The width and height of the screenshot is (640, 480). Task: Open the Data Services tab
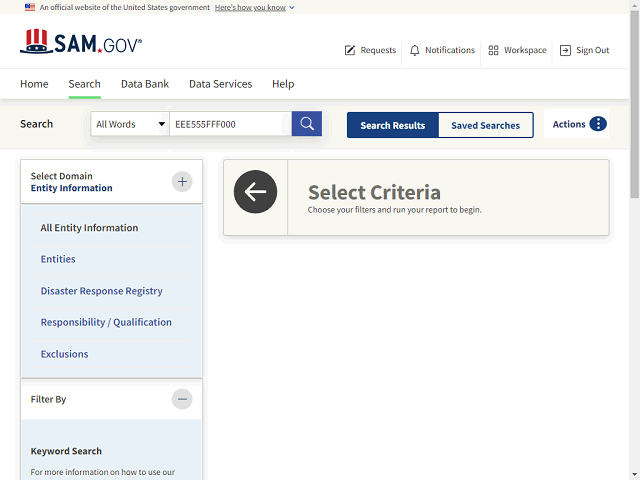coord(220,84)
